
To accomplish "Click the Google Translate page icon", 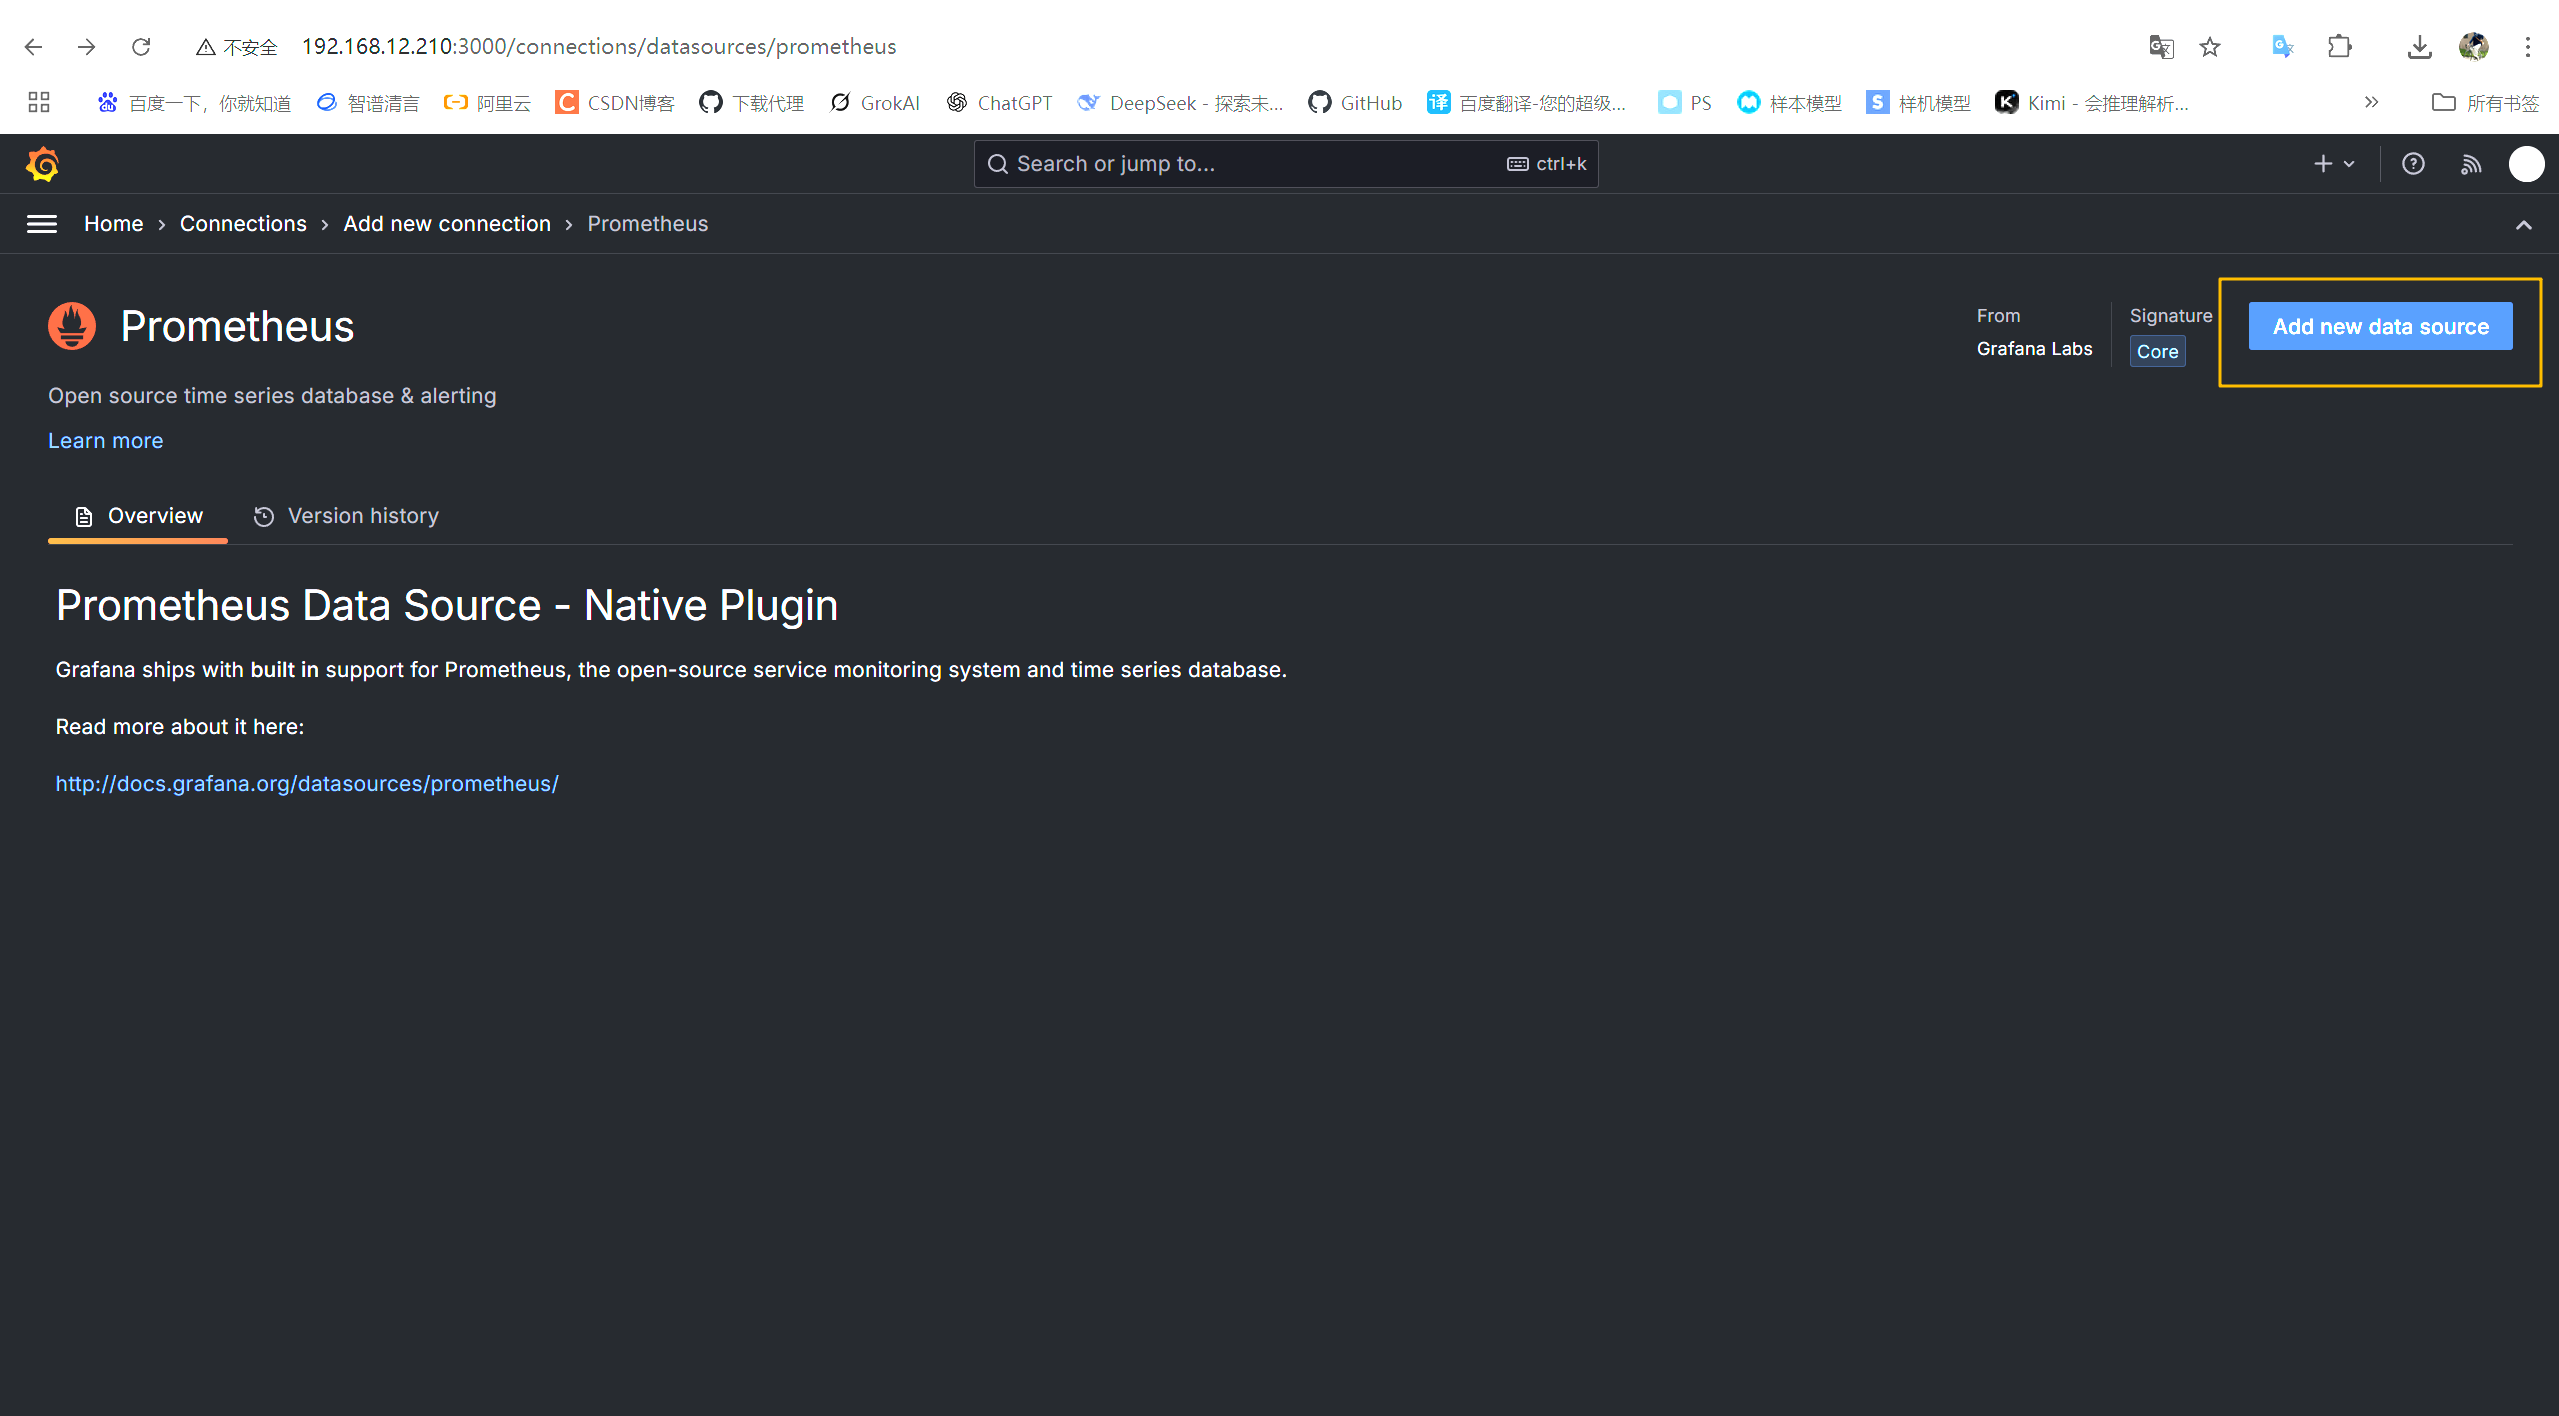I will coord(2161,47).
